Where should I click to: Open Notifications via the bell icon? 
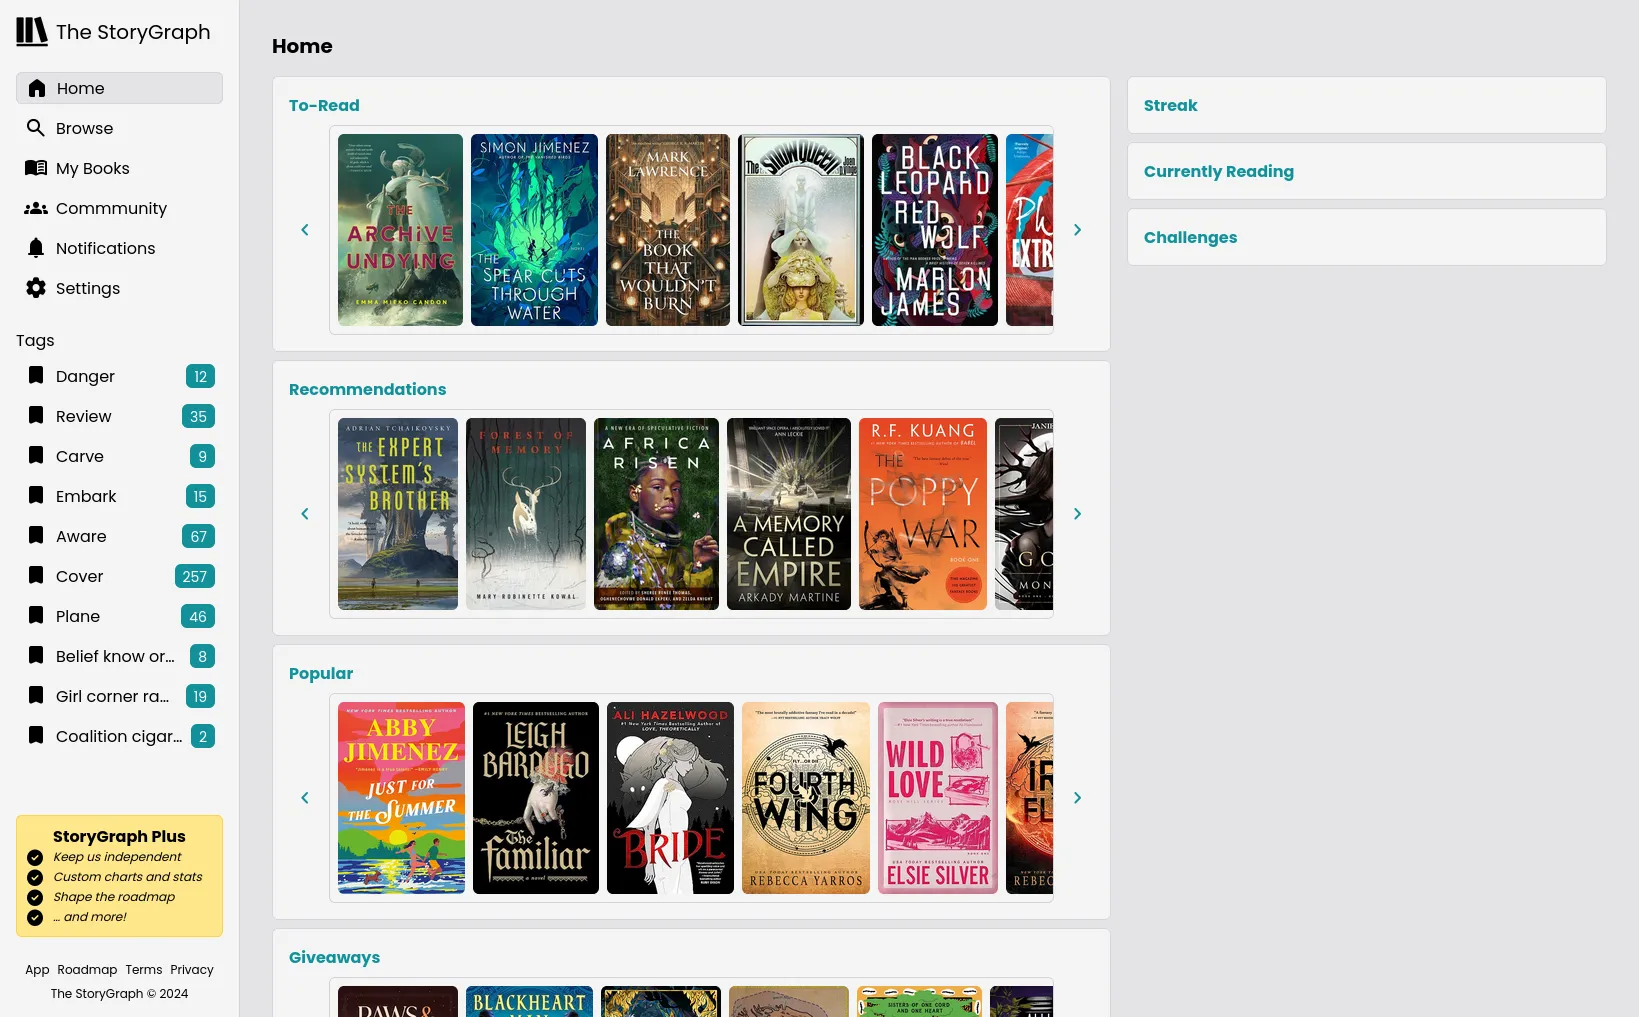(x=36, y=248)
